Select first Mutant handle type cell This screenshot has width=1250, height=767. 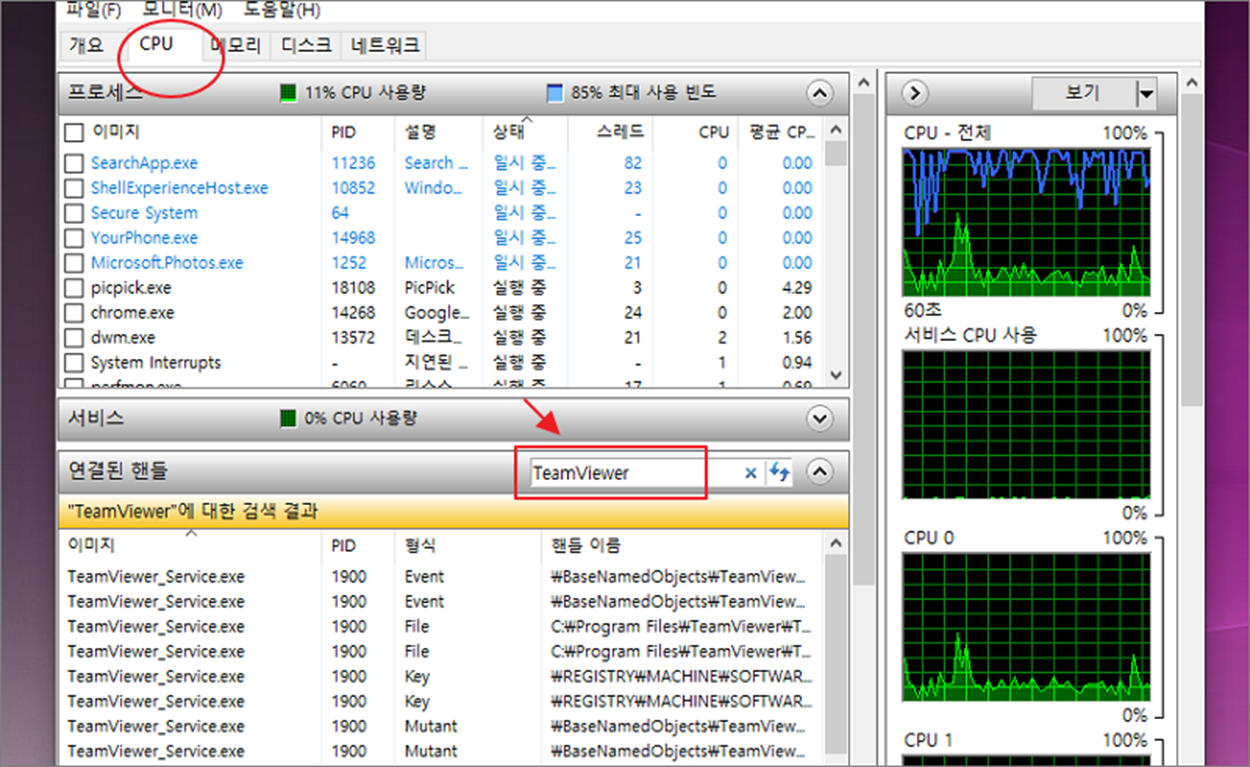point(431,727)
